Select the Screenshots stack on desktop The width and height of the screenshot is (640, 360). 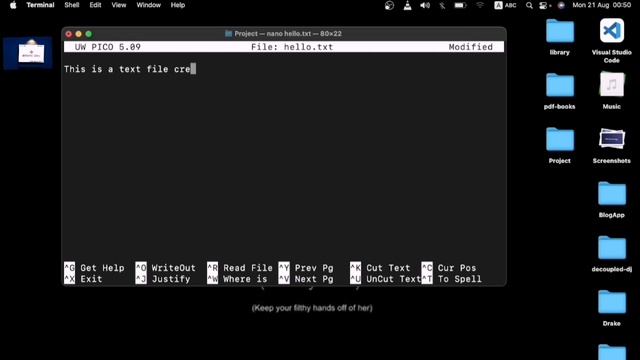point(611,145)
